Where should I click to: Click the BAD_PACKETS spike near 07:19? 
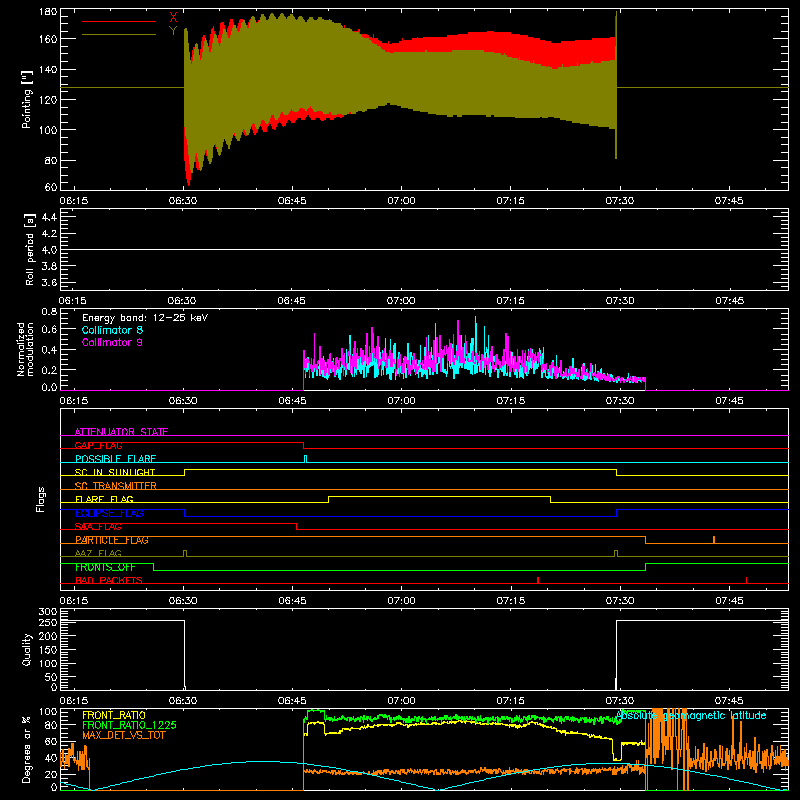pos(538,580)
